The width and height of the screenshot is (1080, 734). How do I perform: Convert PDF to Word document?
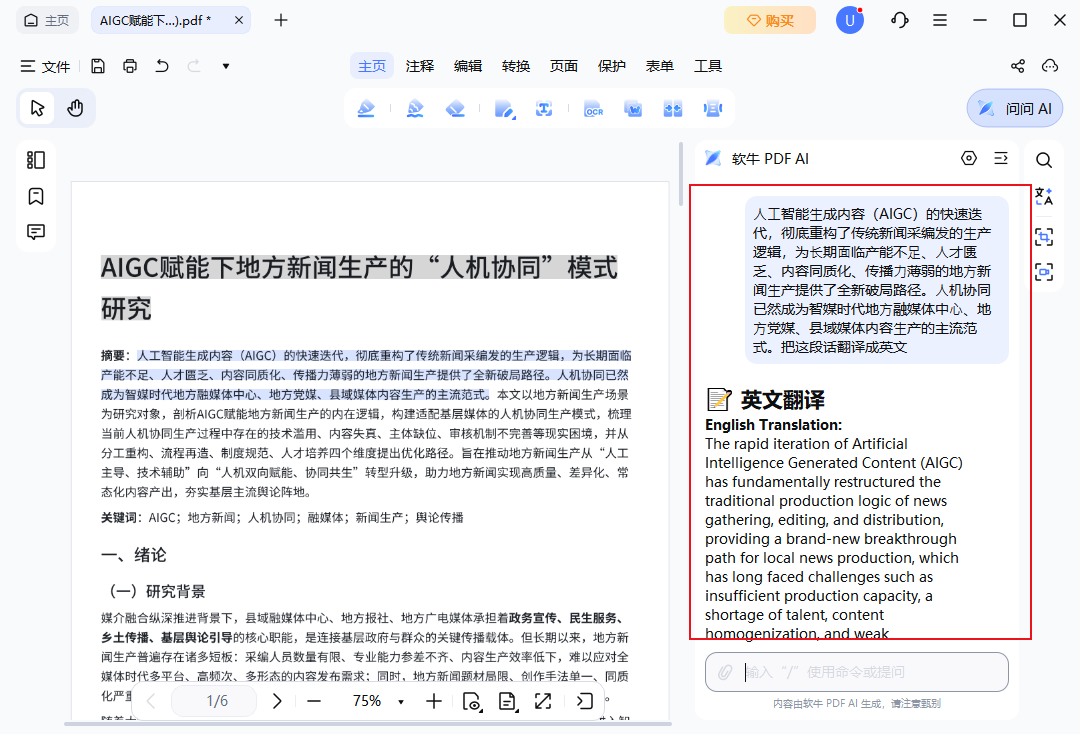pos(633,108)
